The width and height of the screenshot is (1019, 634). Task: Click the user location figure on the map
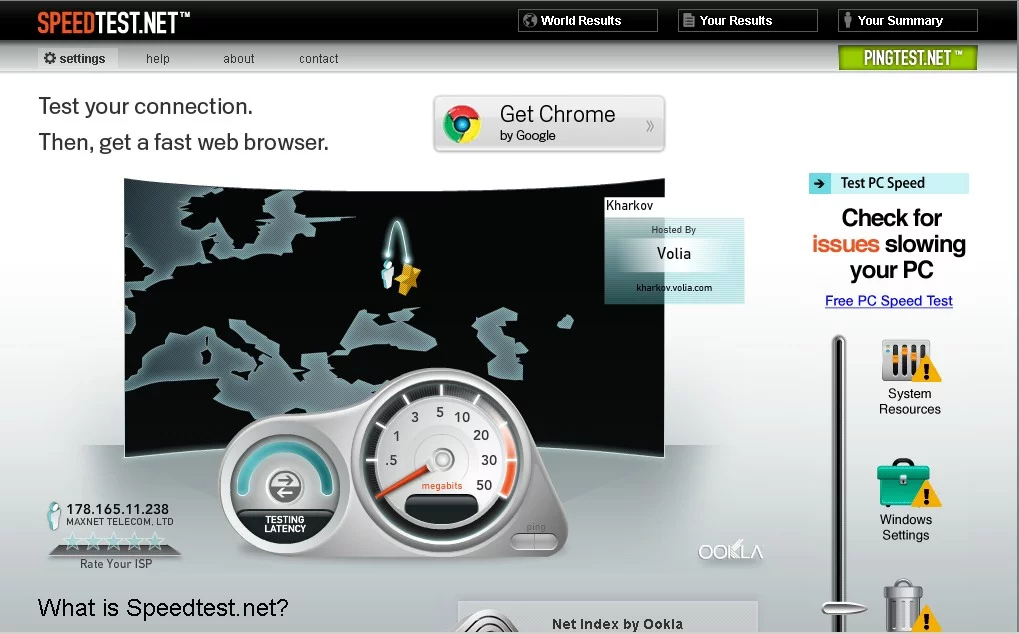[387, 273]
